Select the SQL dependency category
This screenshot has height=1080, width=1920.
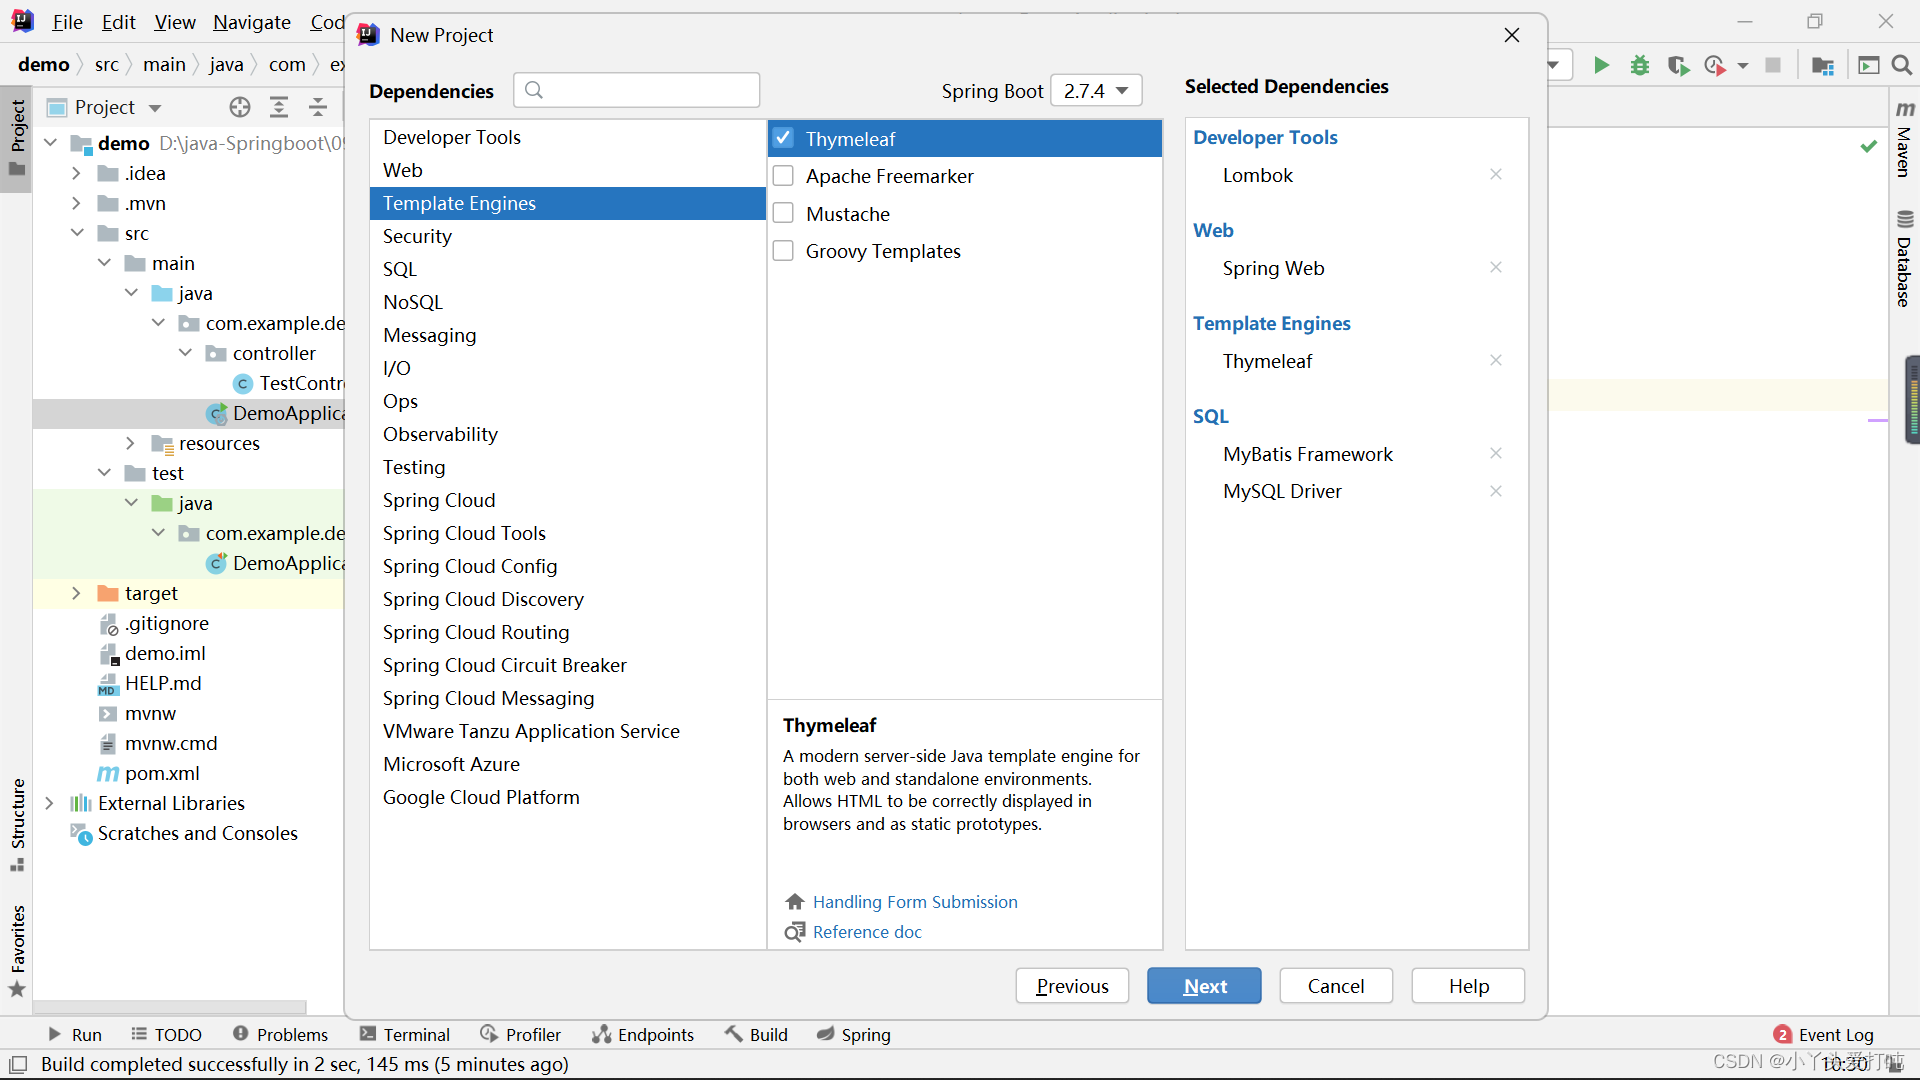click(567, 269)
